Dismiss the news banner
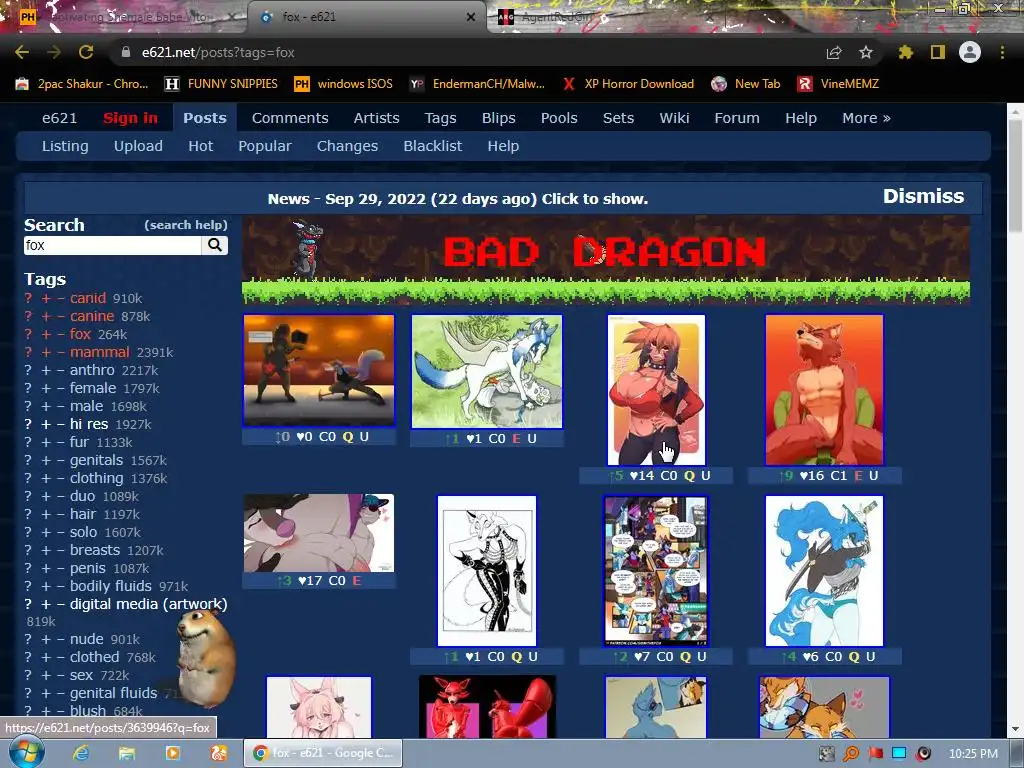Image resolution: width=1024 pixels, height=768 pixels. [923, 197]
